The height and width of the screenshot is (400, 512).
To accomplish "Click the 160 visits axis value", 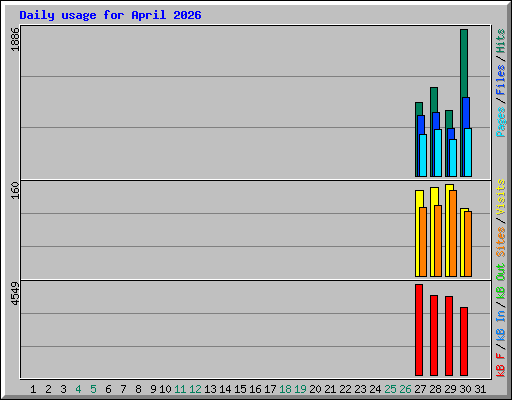I will 15,190.
